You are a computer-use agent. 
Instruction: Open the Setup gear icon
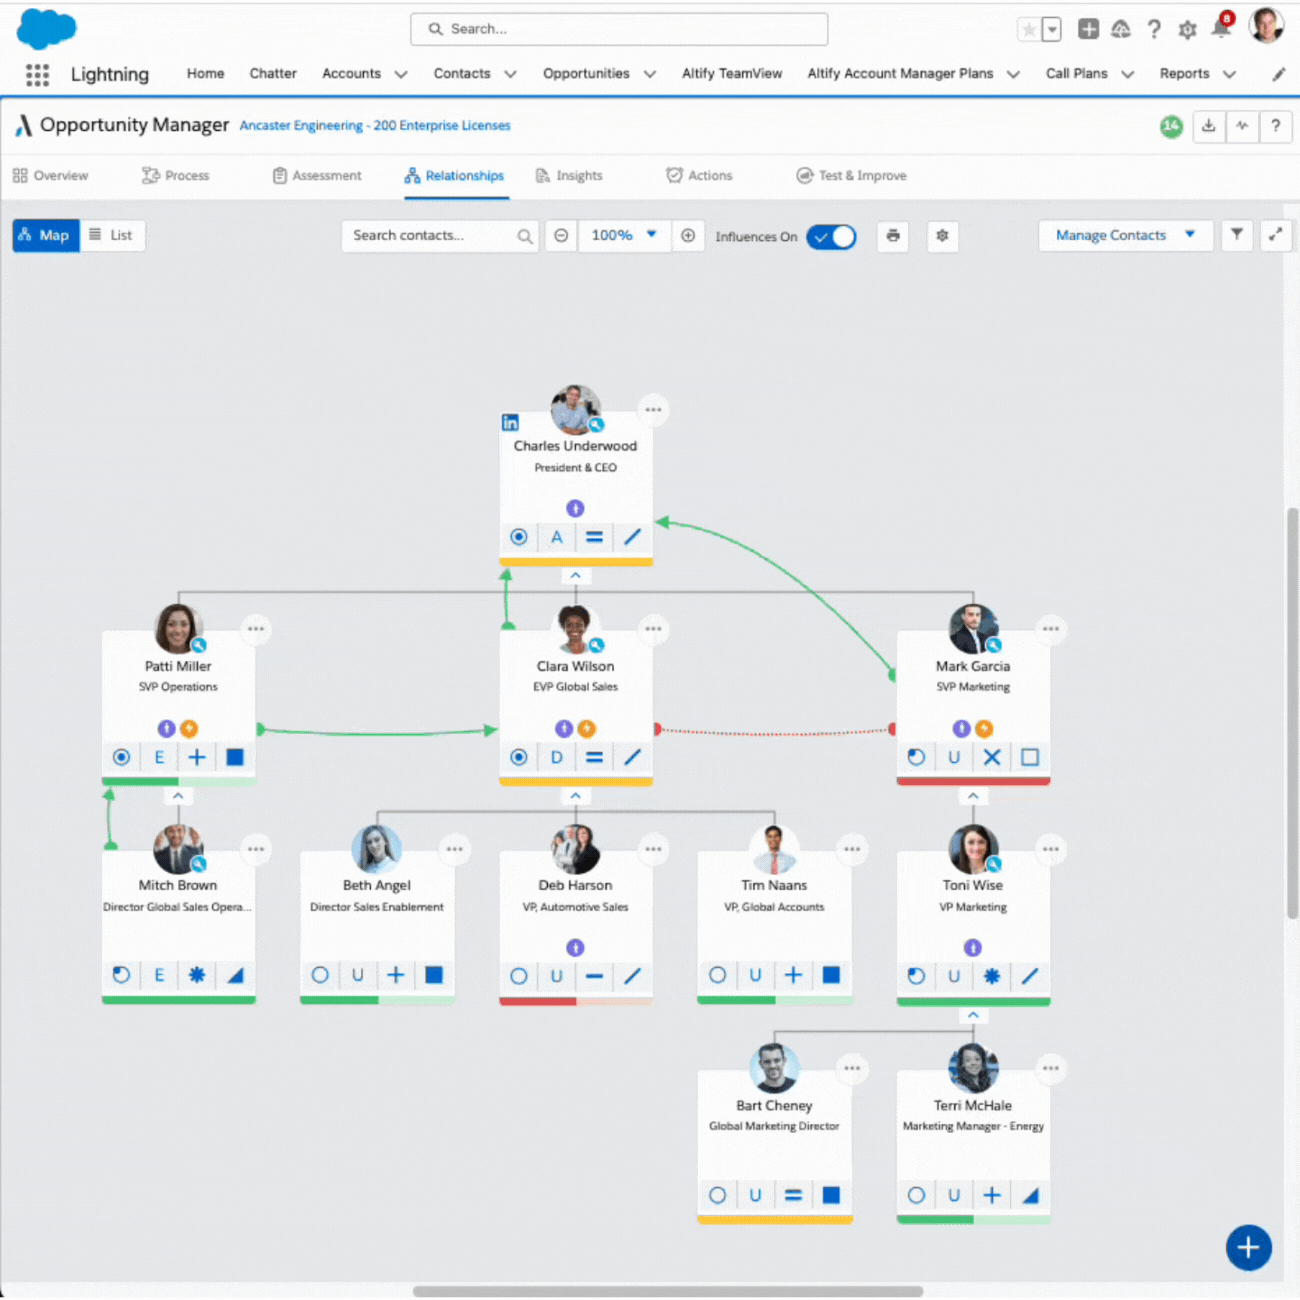1187,30
